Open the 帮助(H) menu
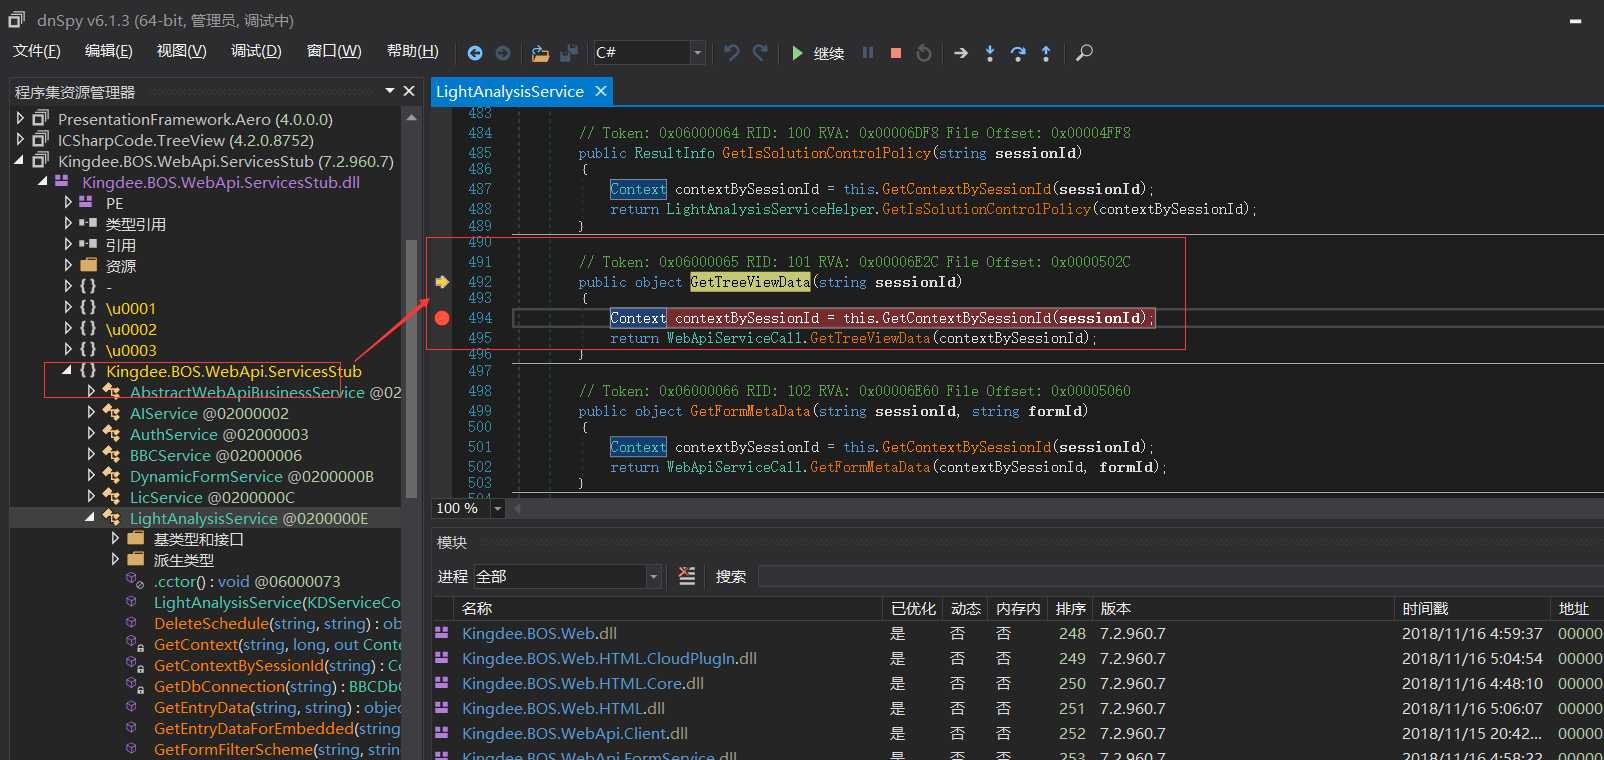1604x760 pixels. pyautogui.click(x=413, y=51)
